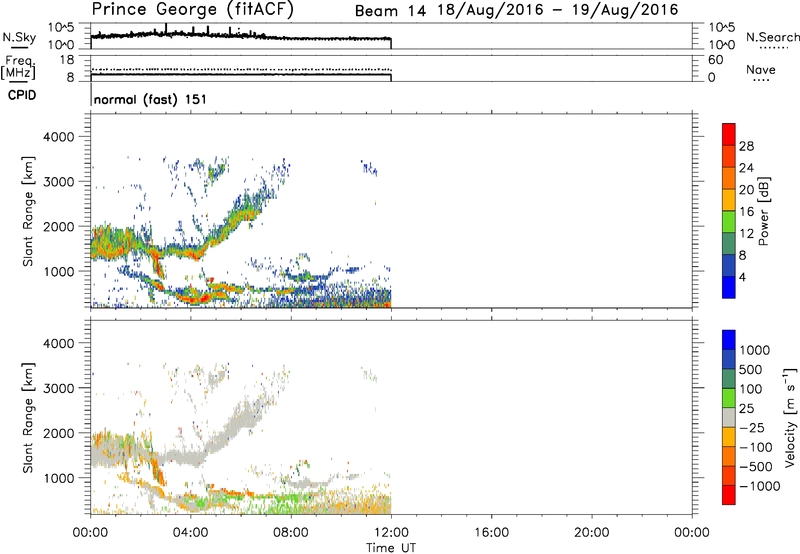Click the '16' label on Power colorbar
Screen dimensions: 800x554
(746, 212)
